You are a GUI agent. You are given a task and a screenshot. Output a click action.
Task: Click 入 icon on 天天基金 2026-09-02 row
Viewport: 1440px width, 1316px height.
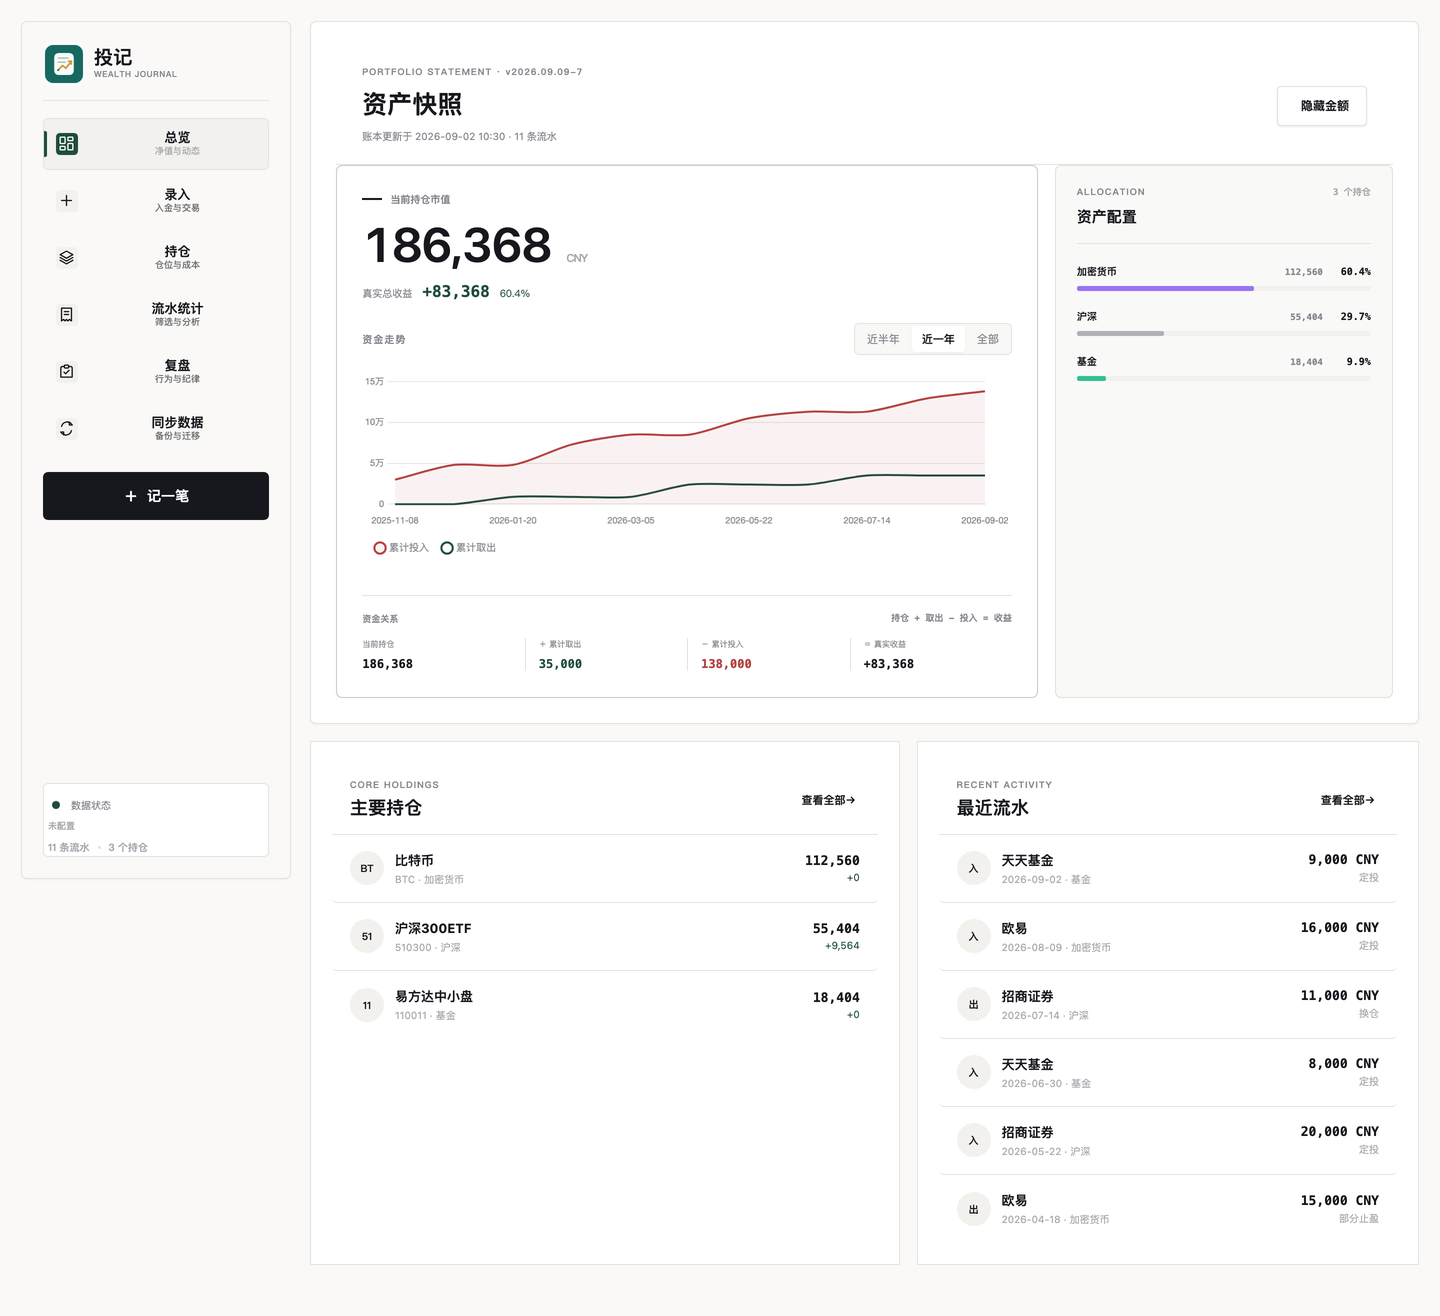click(x=973, y=868)
